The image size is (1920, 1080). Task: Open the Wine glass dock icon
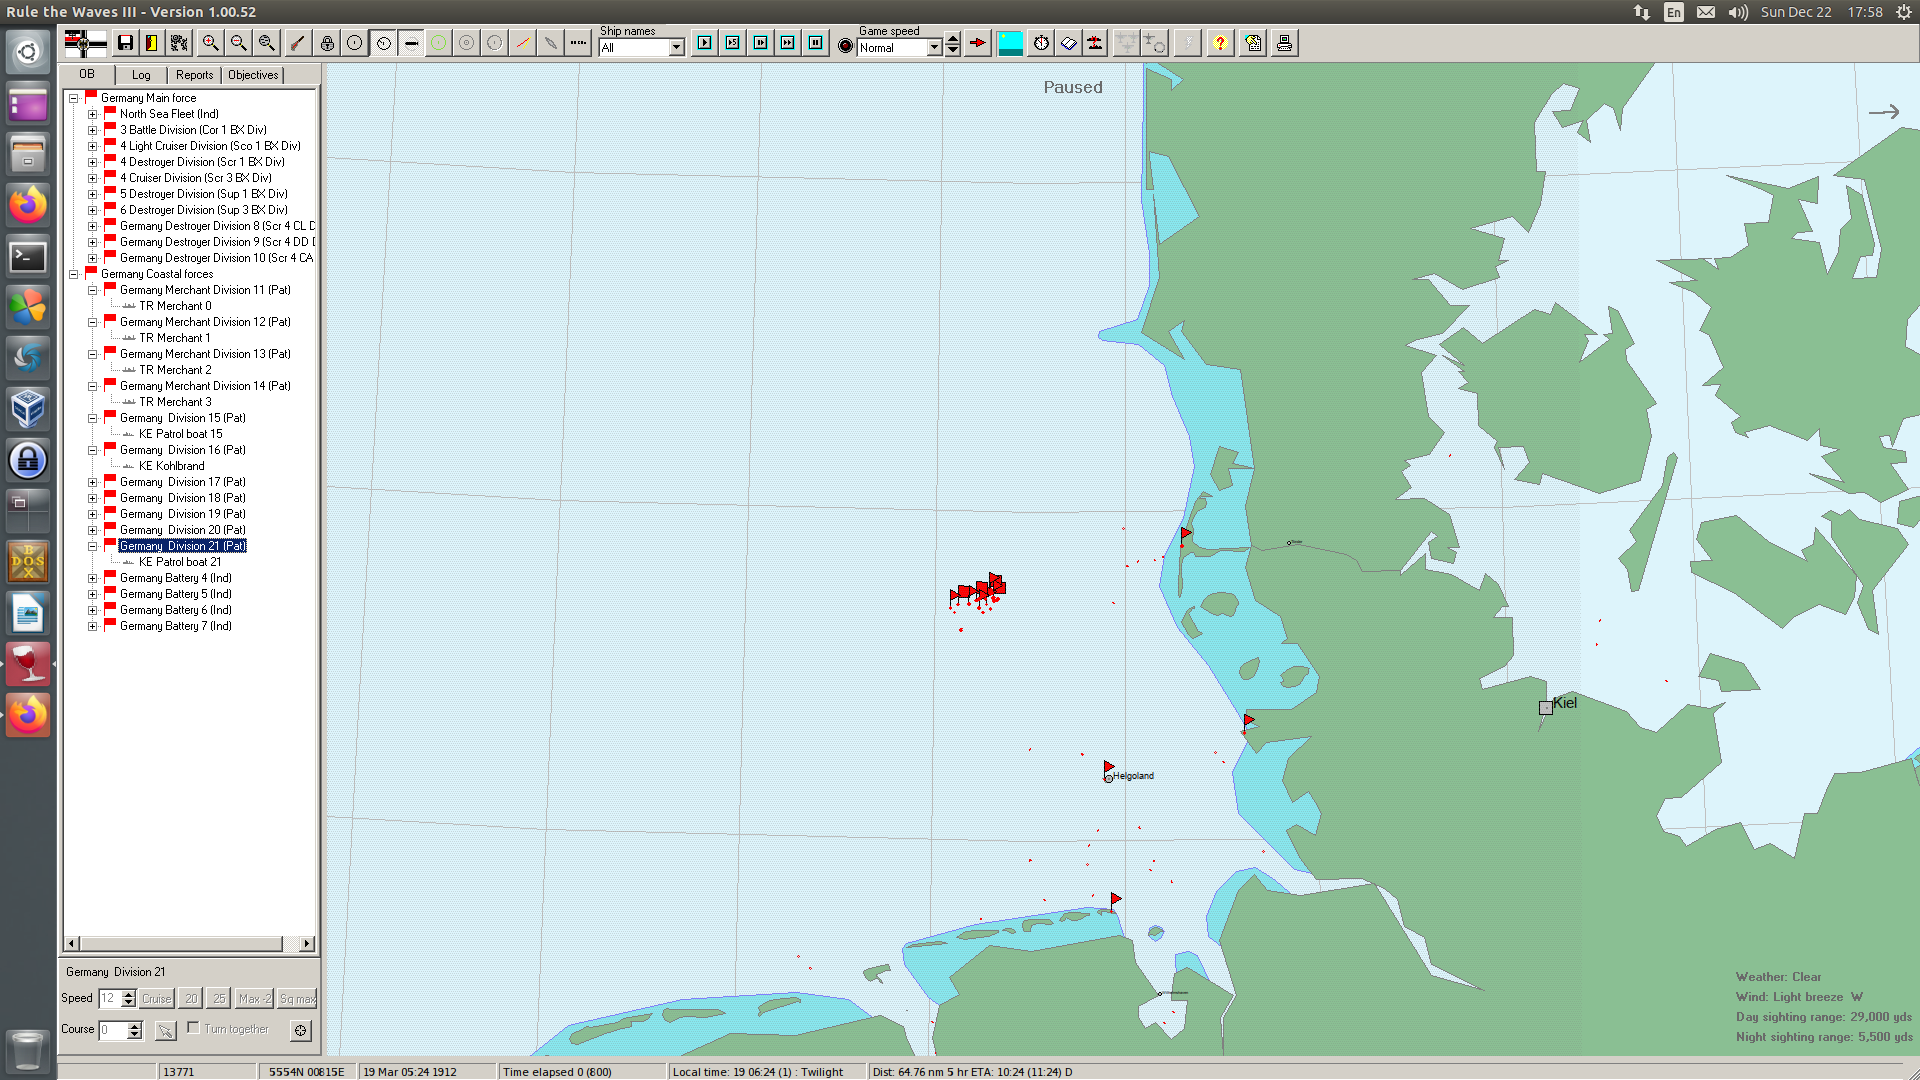point(28,664)
